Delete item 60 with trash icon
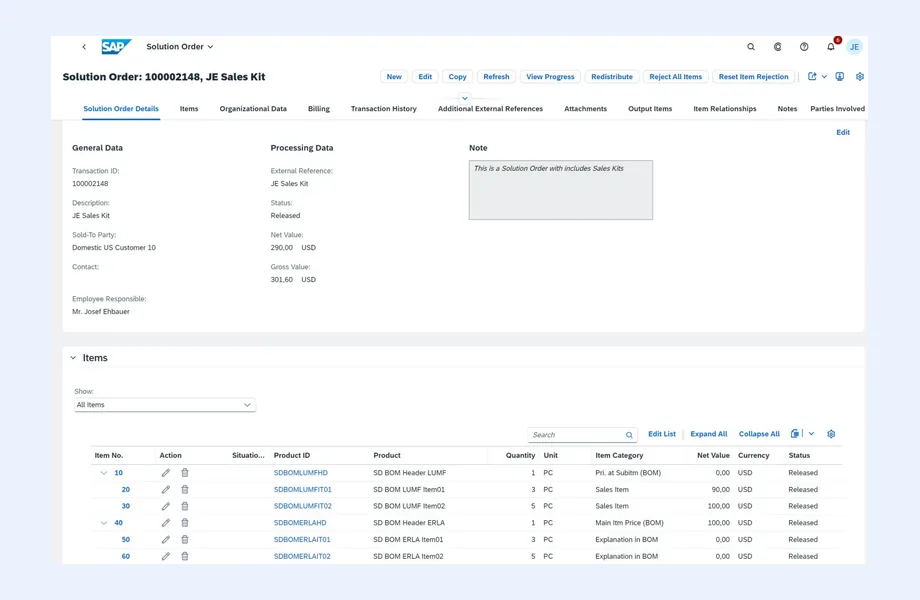This screenshot has height=600, width=920. click(x=185, y=556)
